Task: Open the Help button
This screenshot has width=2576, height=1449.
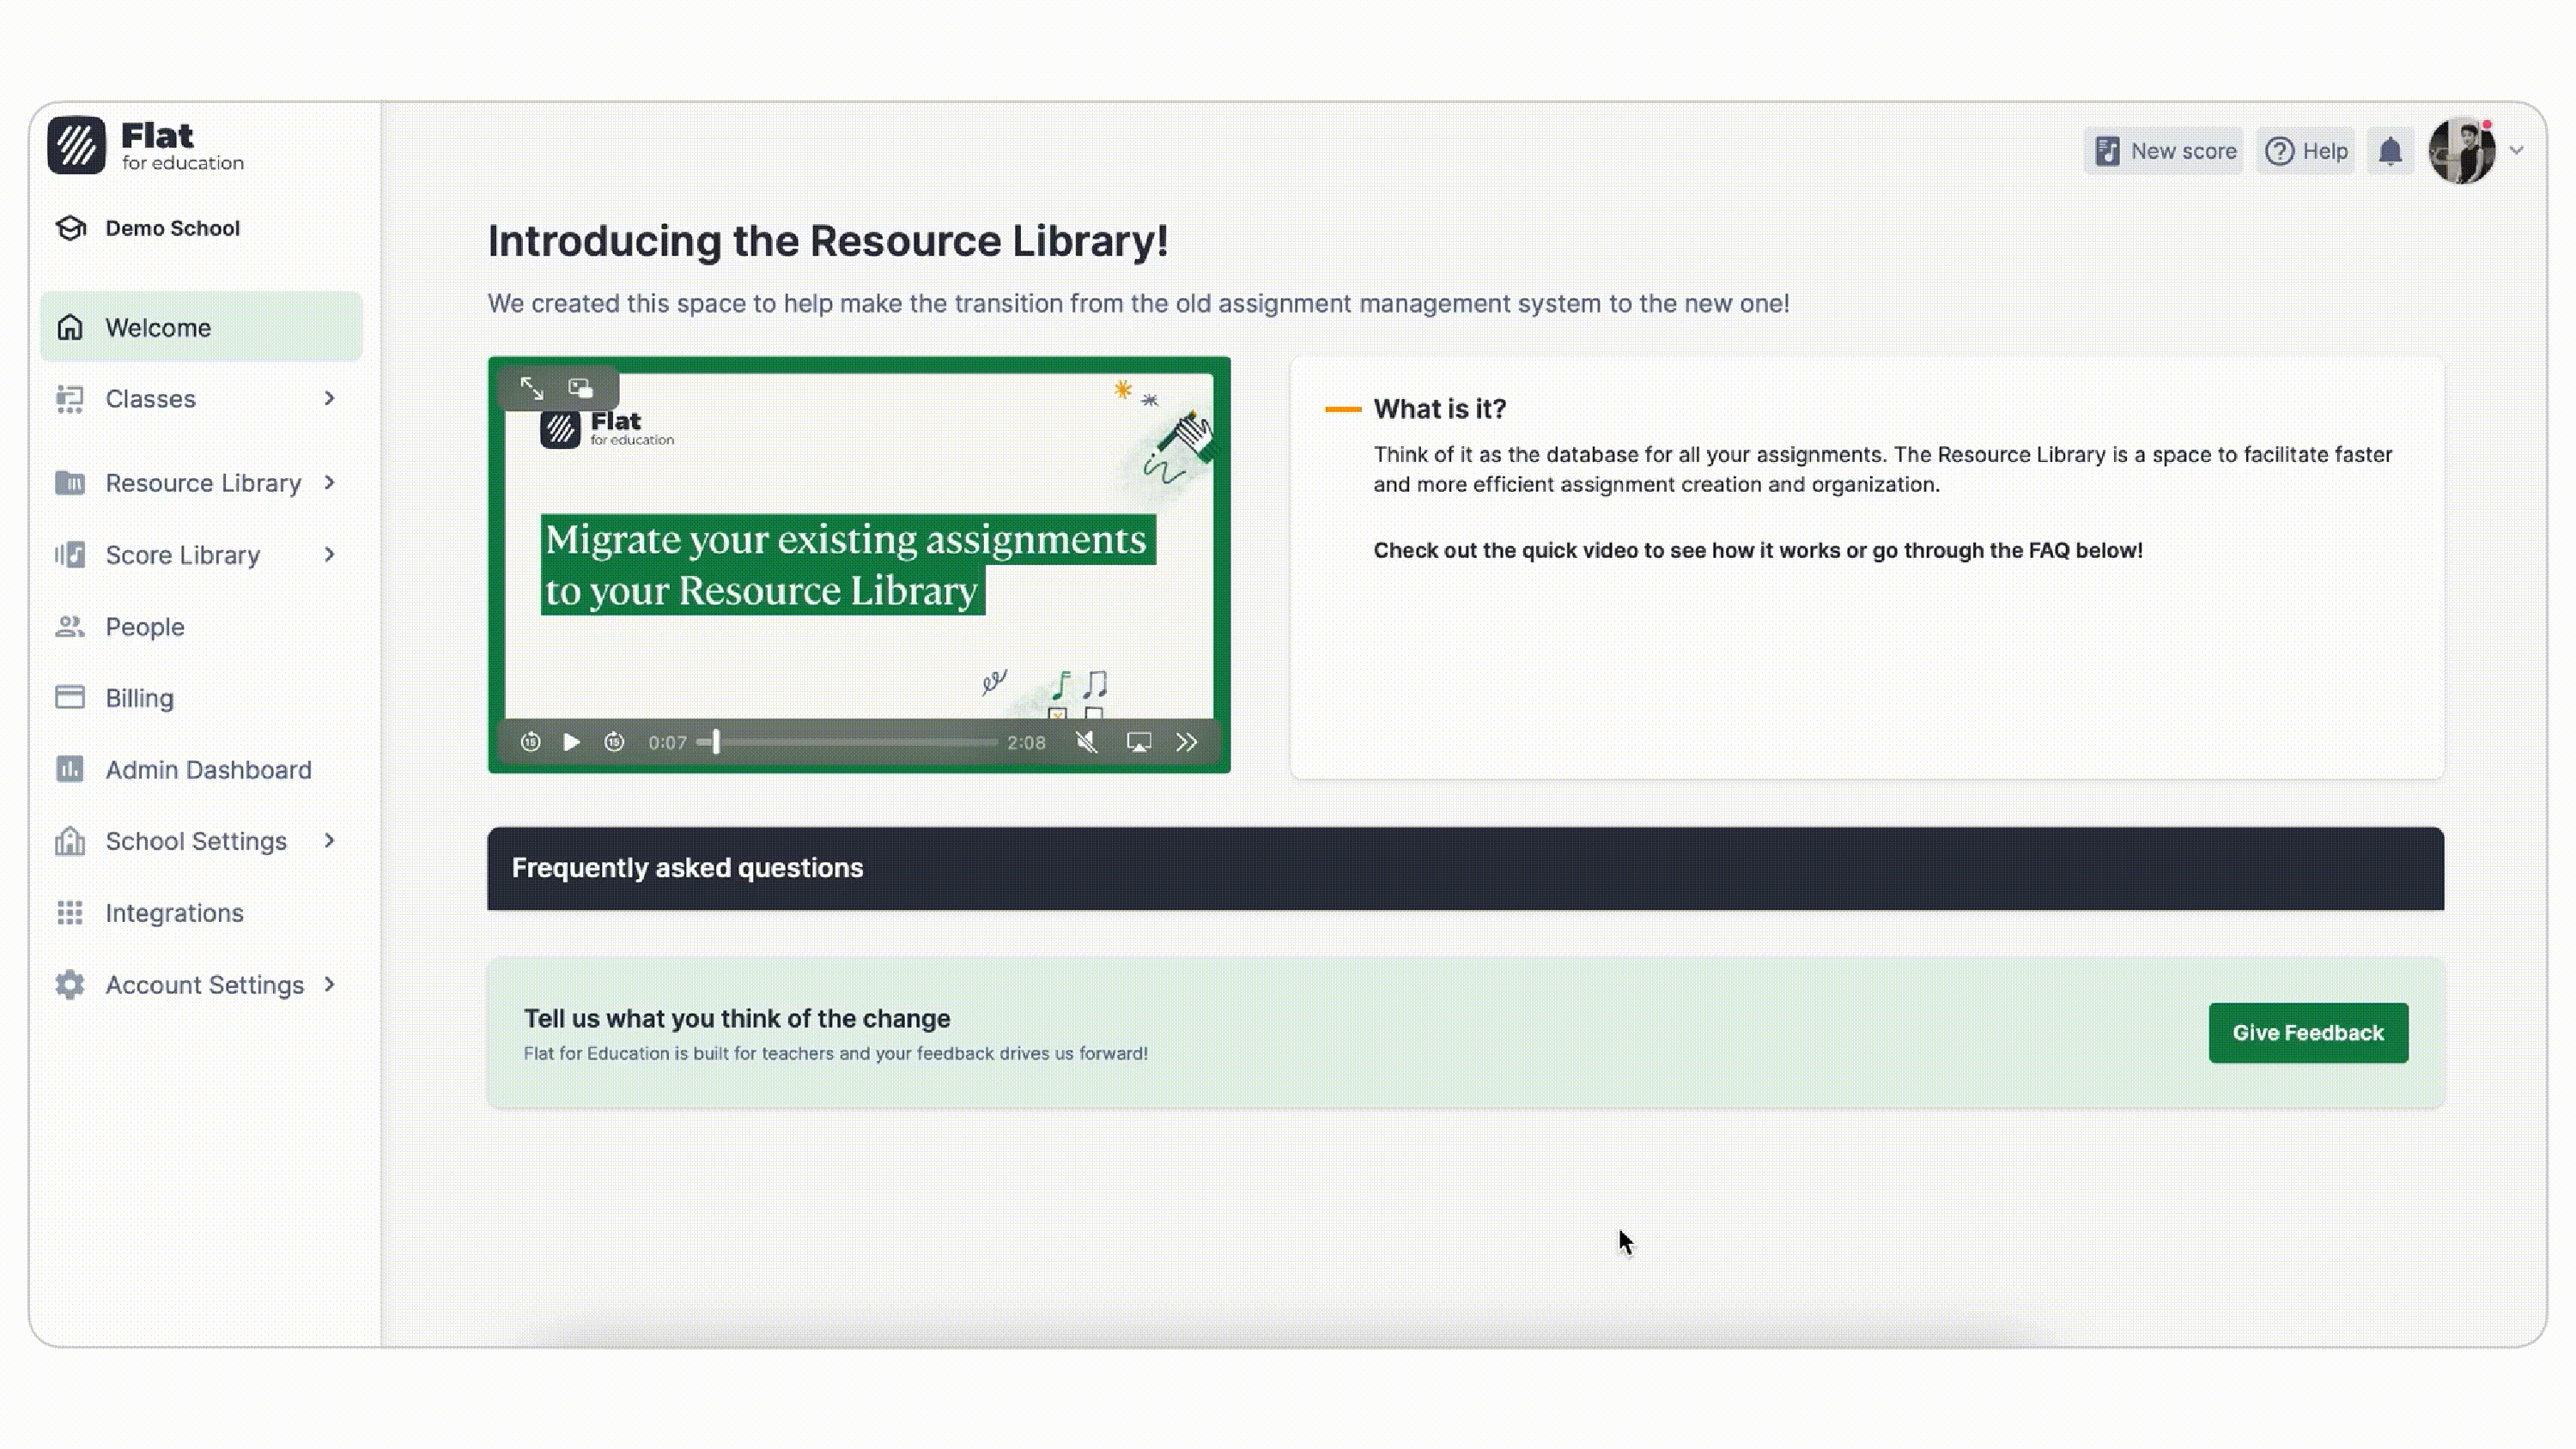Action: pyautogui.click(x=2306, y=151)
